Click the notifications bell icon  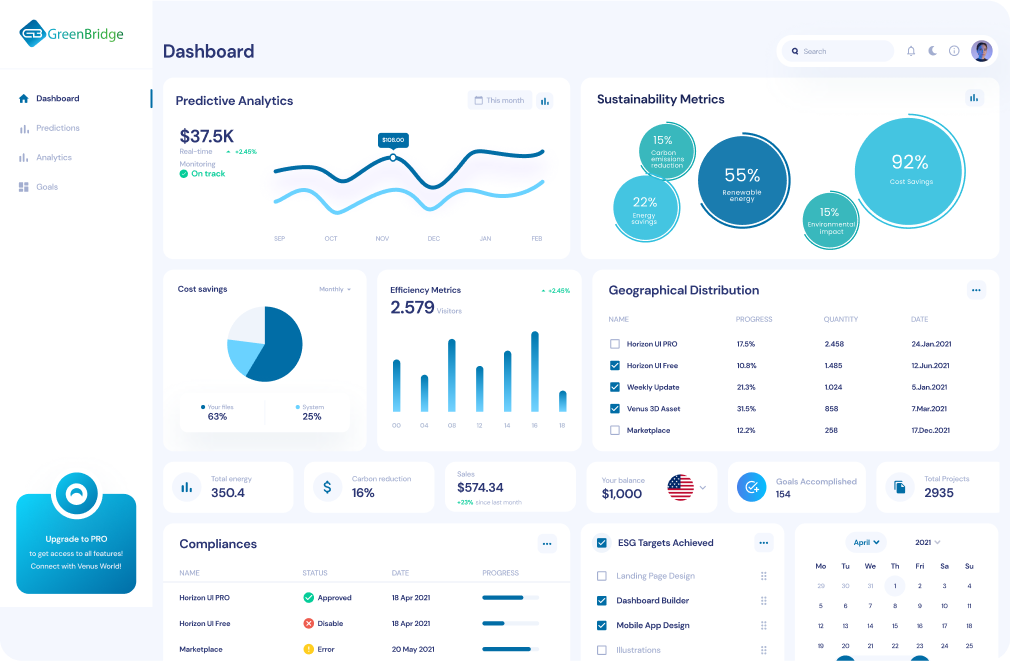coord(911,51)
